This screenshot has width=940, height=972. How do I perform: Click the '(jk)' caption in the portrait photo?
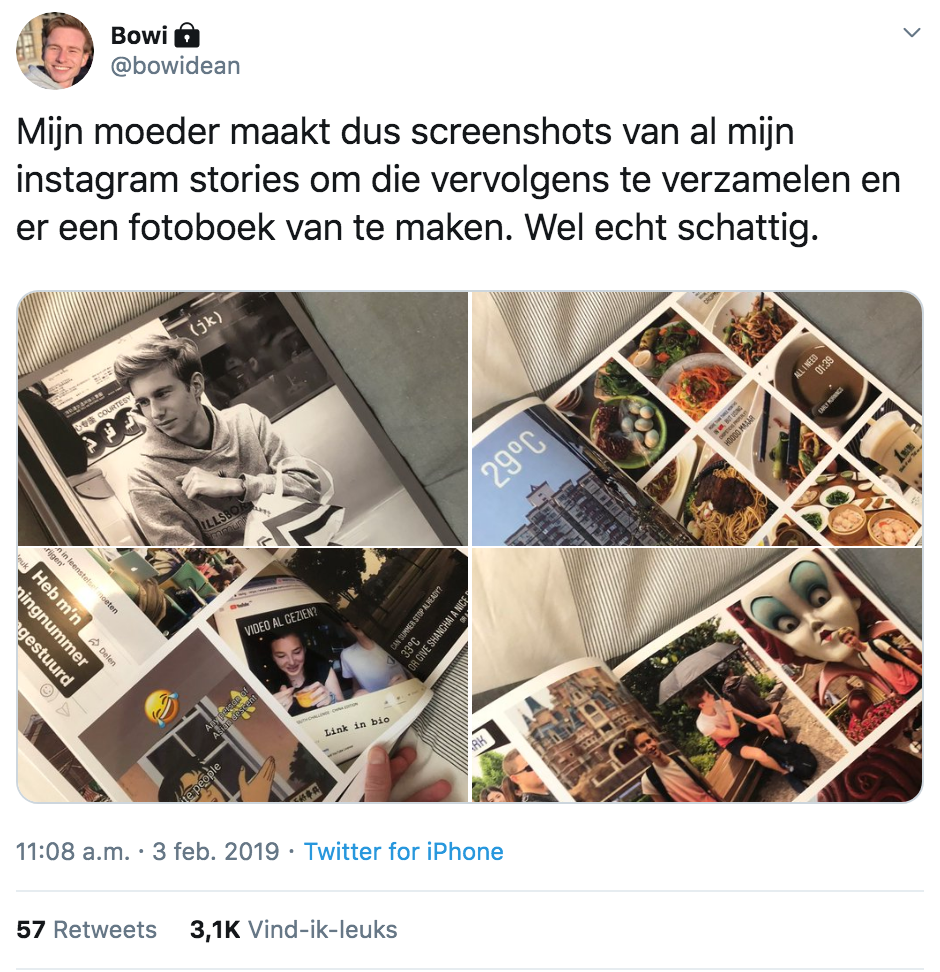pyautogui.click(x=206, y=324)
